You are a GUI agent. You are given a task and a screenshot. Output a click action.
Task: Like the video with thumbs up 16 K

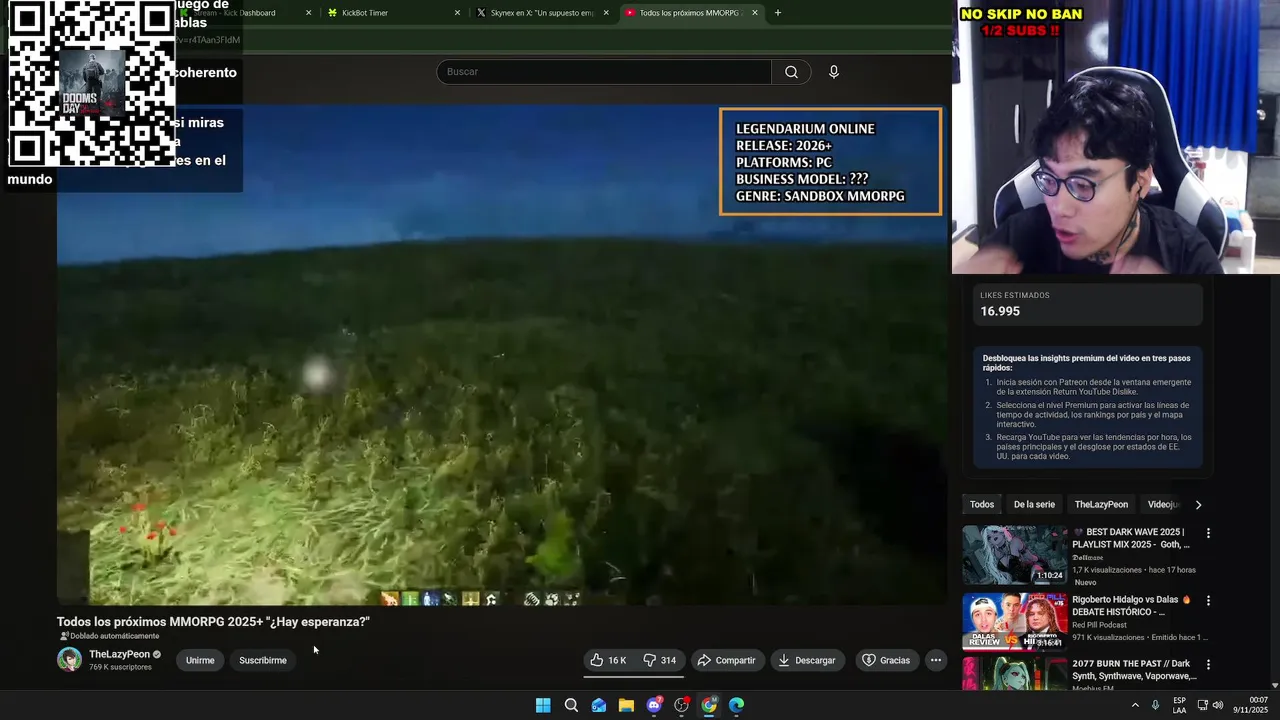(609, 660)
